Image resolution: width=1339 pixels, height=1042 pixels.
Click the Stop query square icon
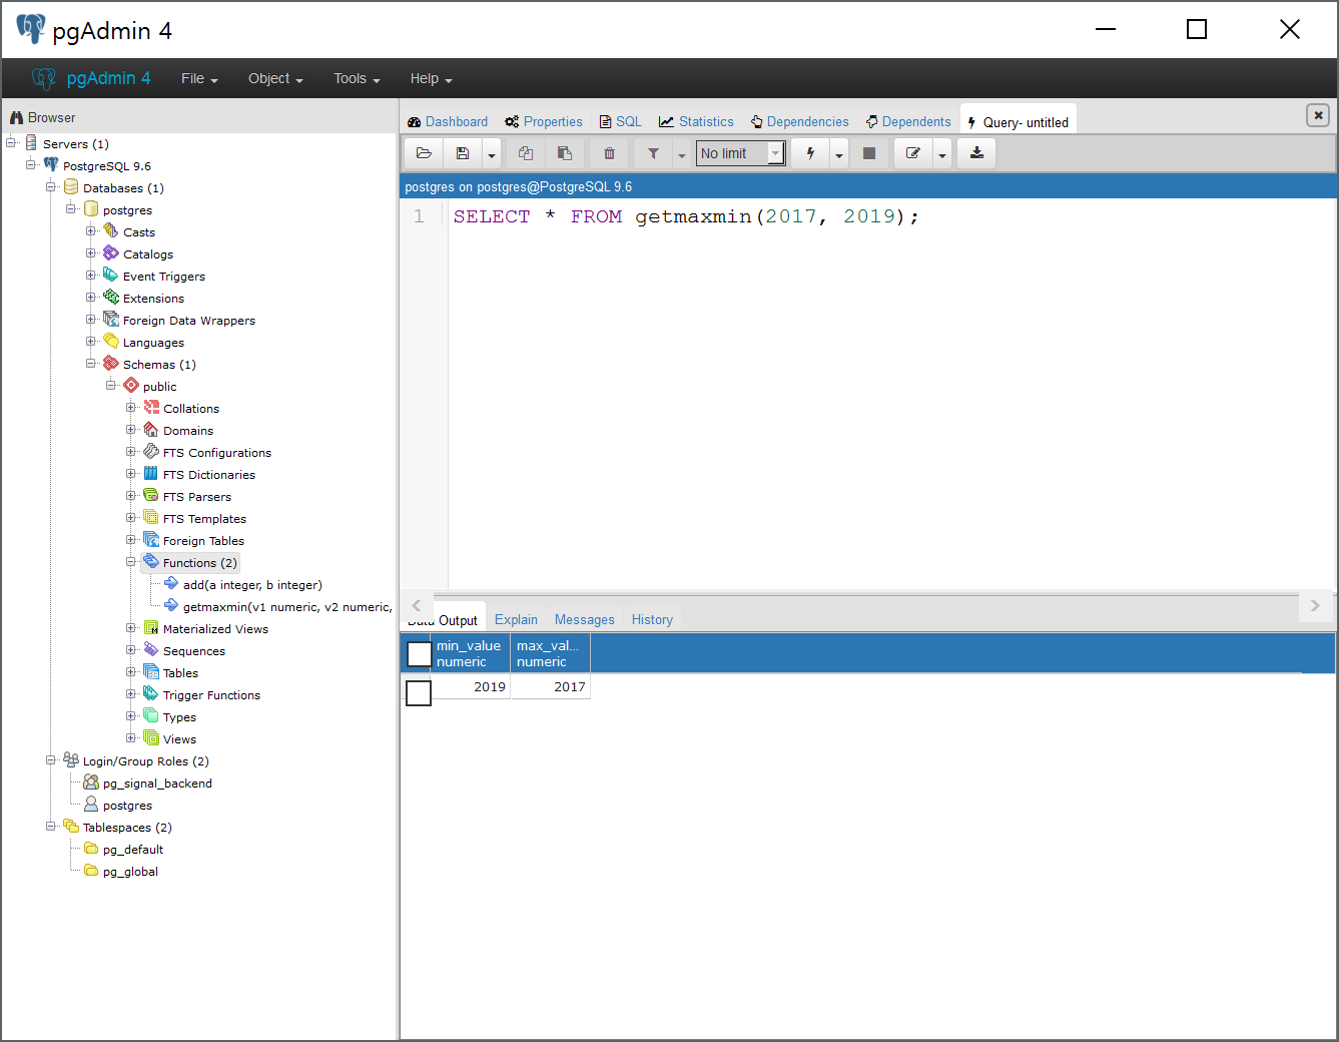(x=869, y=153)
